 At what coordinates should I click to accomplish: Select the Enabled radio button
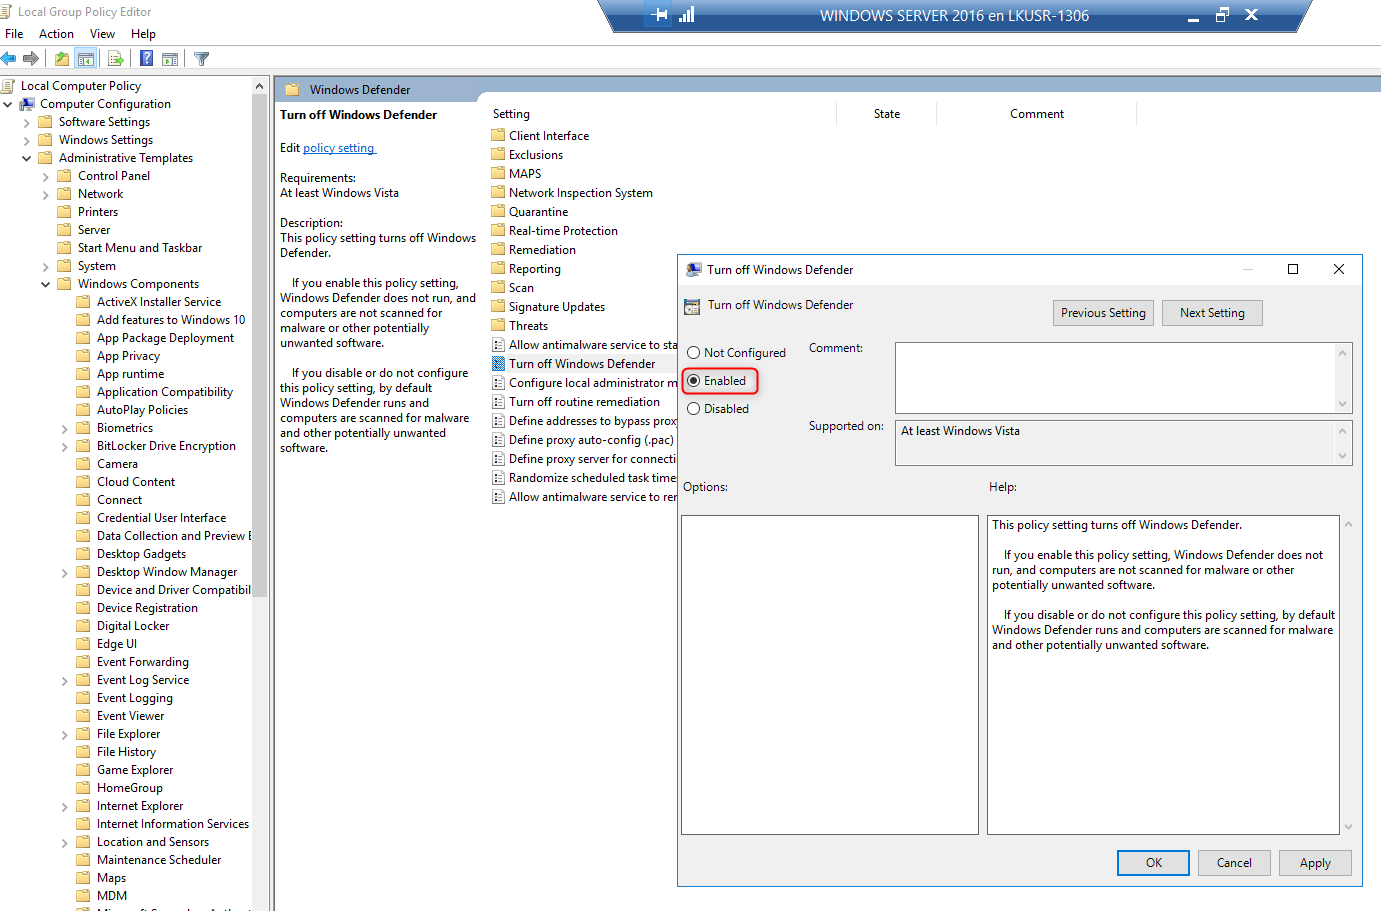coord(693,381)
